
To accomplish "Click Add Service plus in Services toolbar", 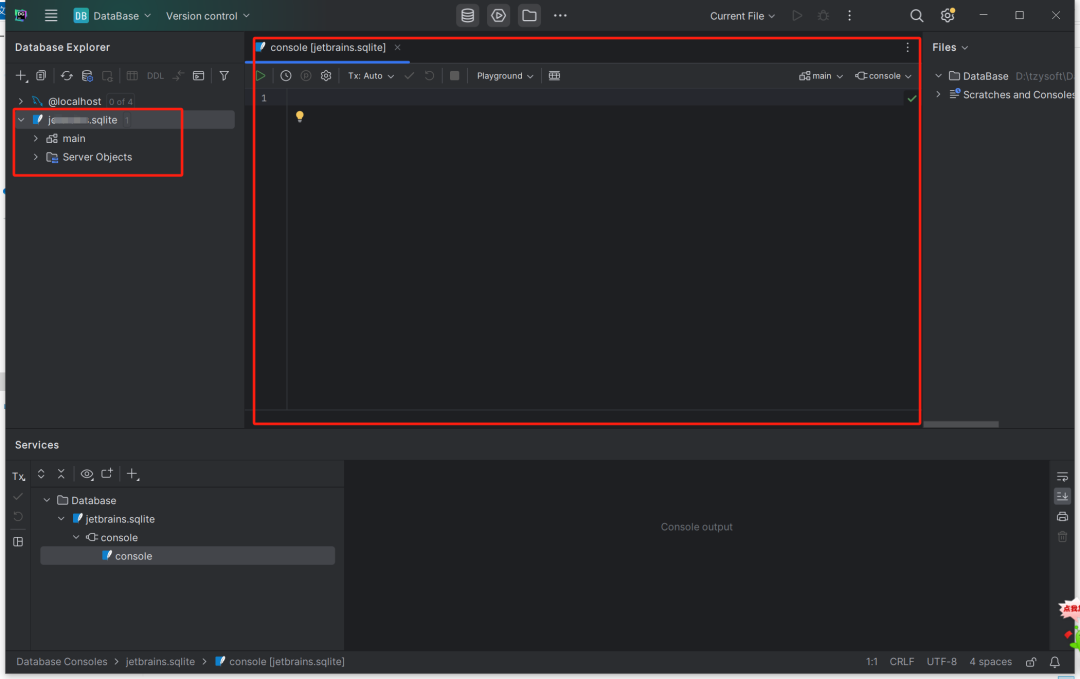I will coord(132,474).
